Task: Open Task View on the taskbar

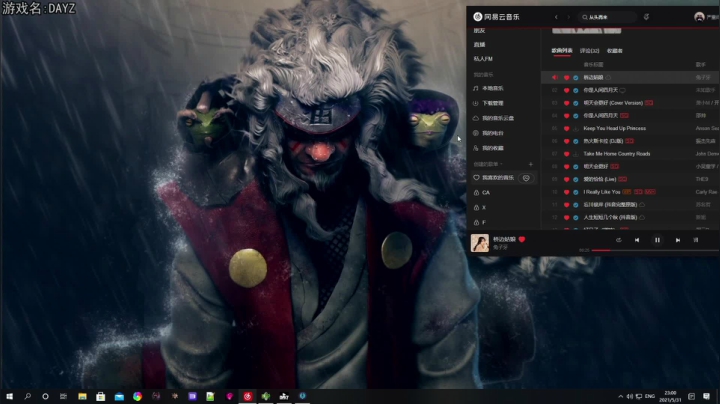Action: tap(63, 396)
